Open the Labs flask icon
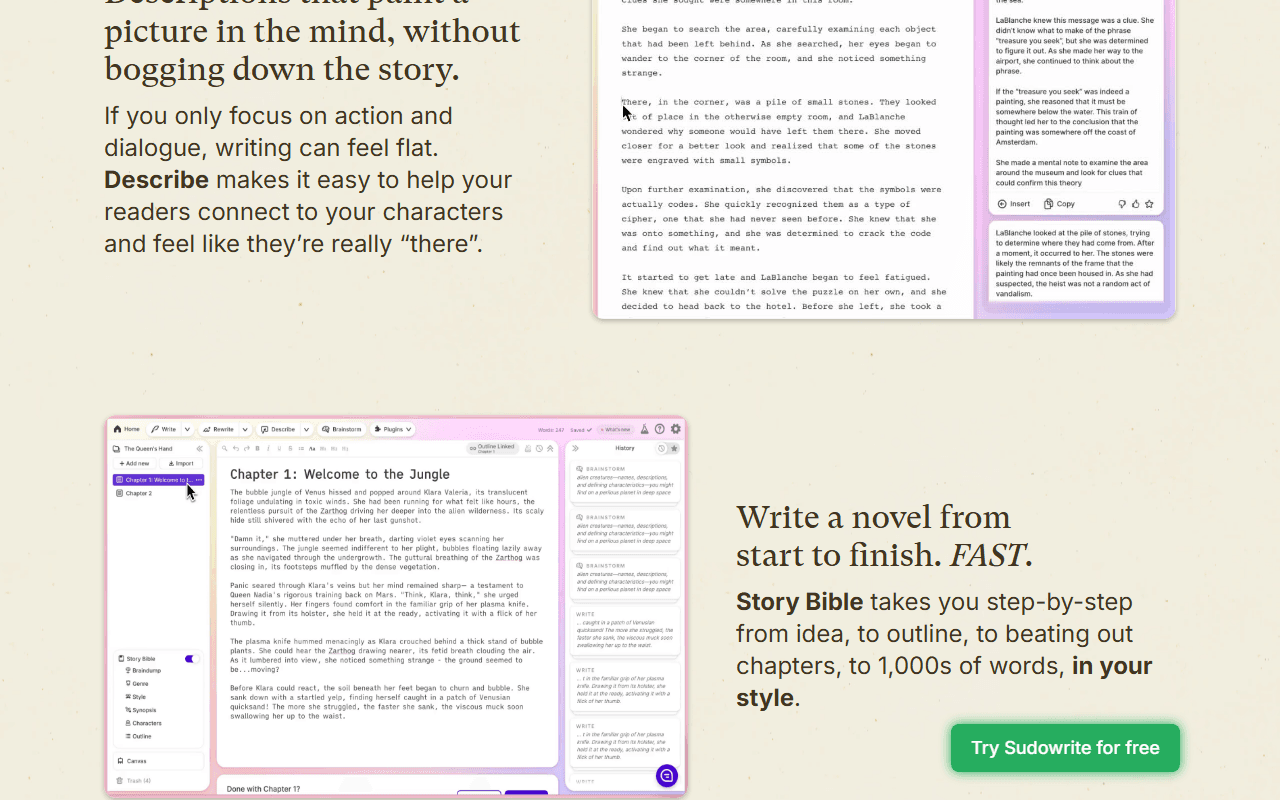Image resolution: width=1280 pixels, height=800 pixels. point(644,429)
